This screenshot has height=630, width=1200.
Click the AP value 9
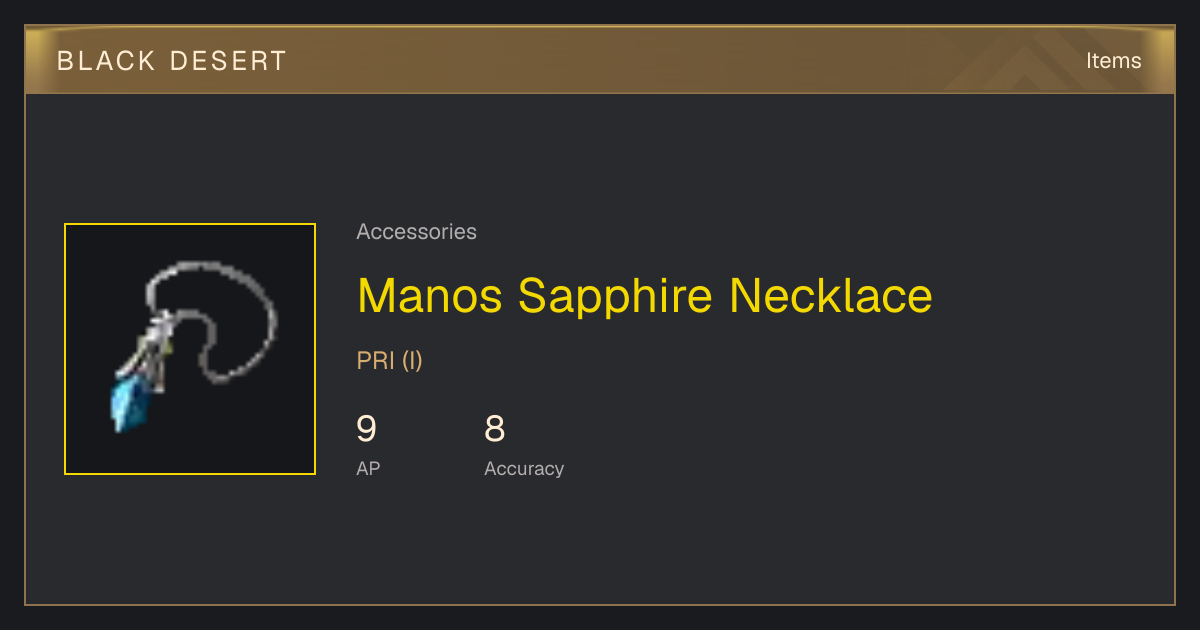pos(367,429)
